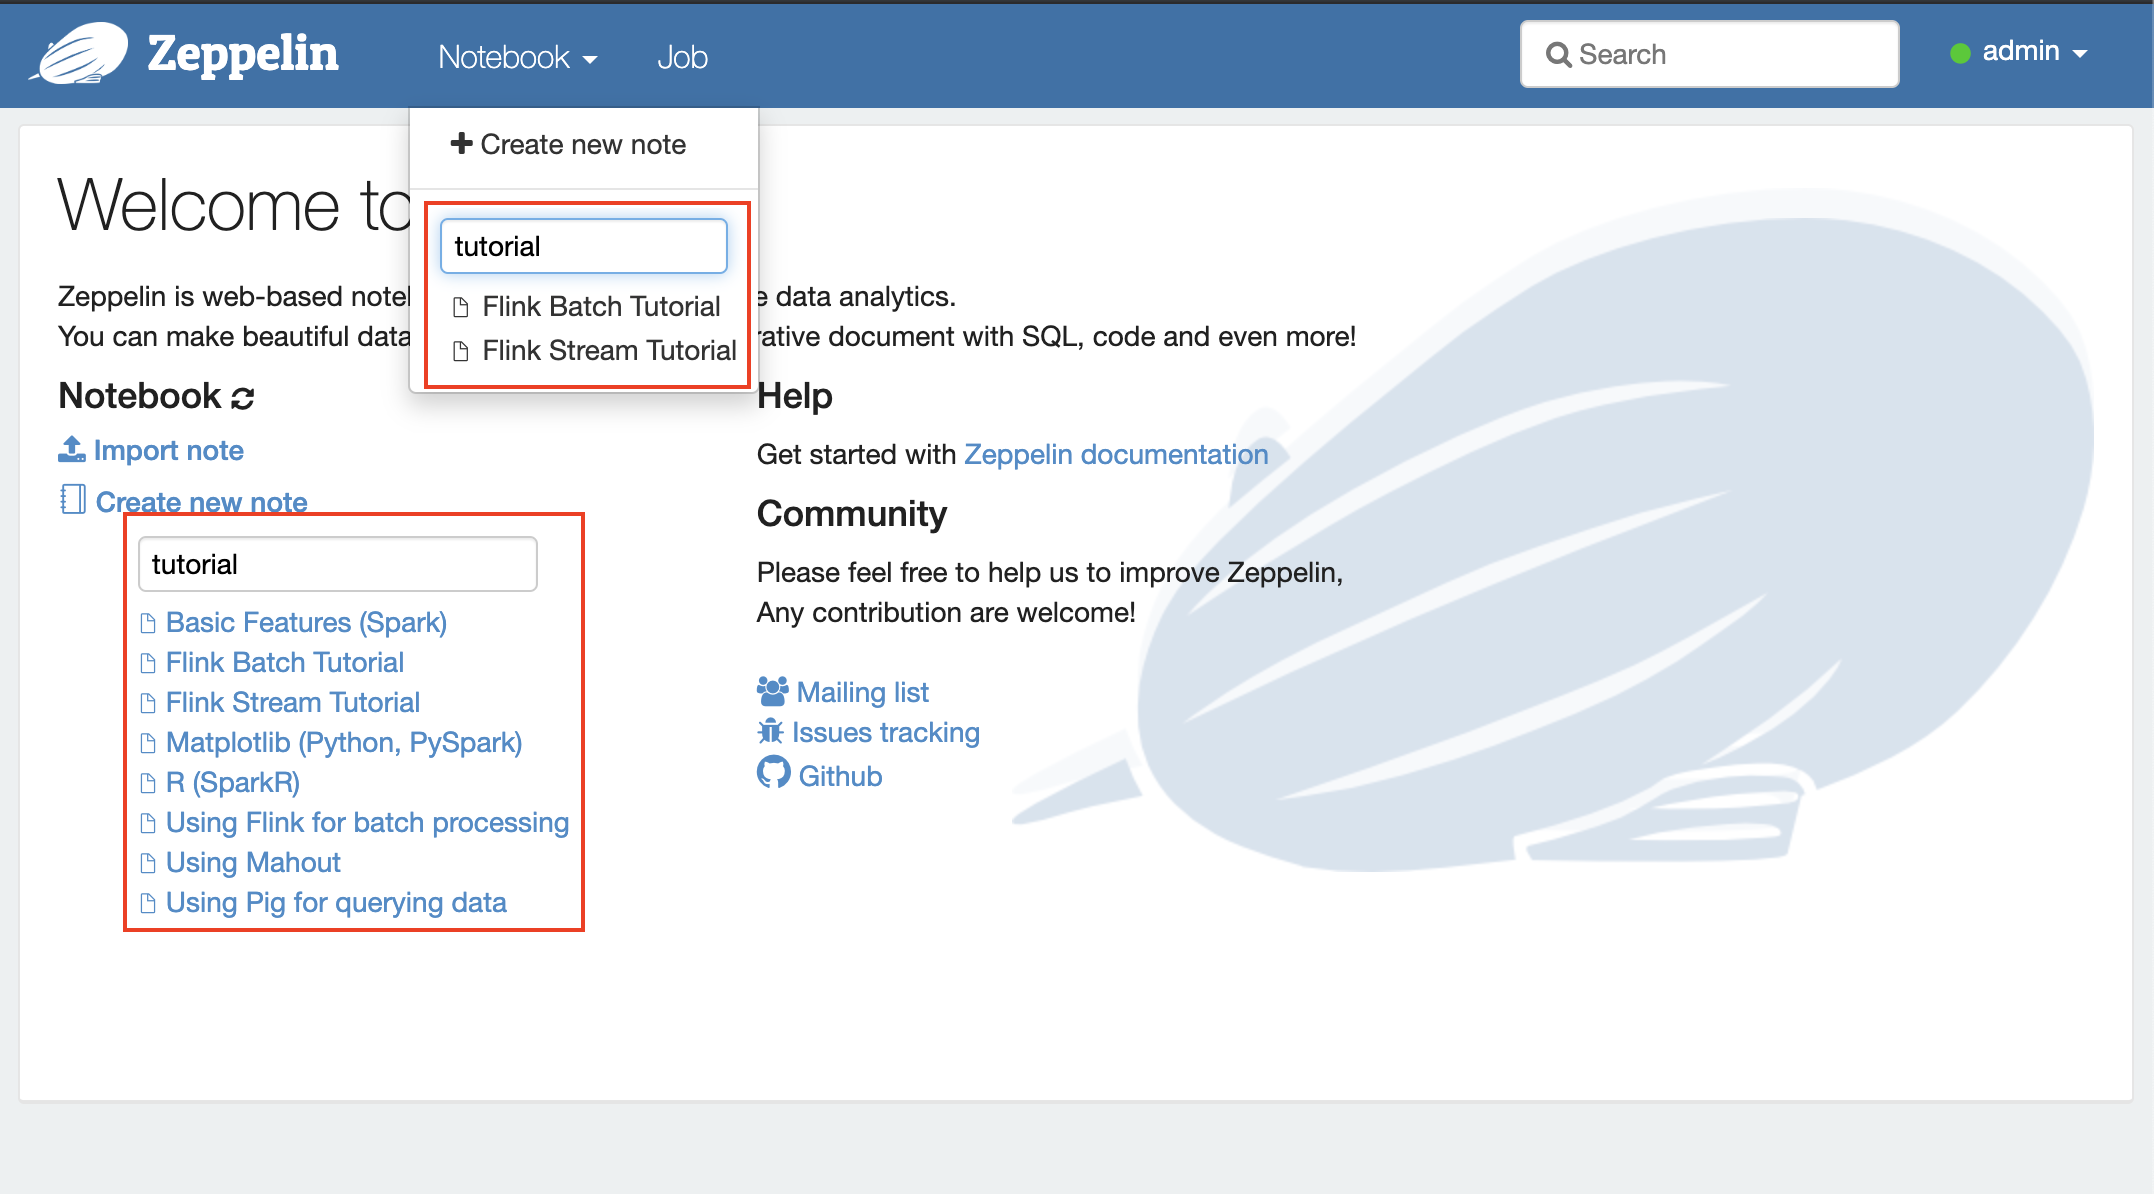Open the Github link
Screen dimensions: 2154x1194
(x=840, y=776)
